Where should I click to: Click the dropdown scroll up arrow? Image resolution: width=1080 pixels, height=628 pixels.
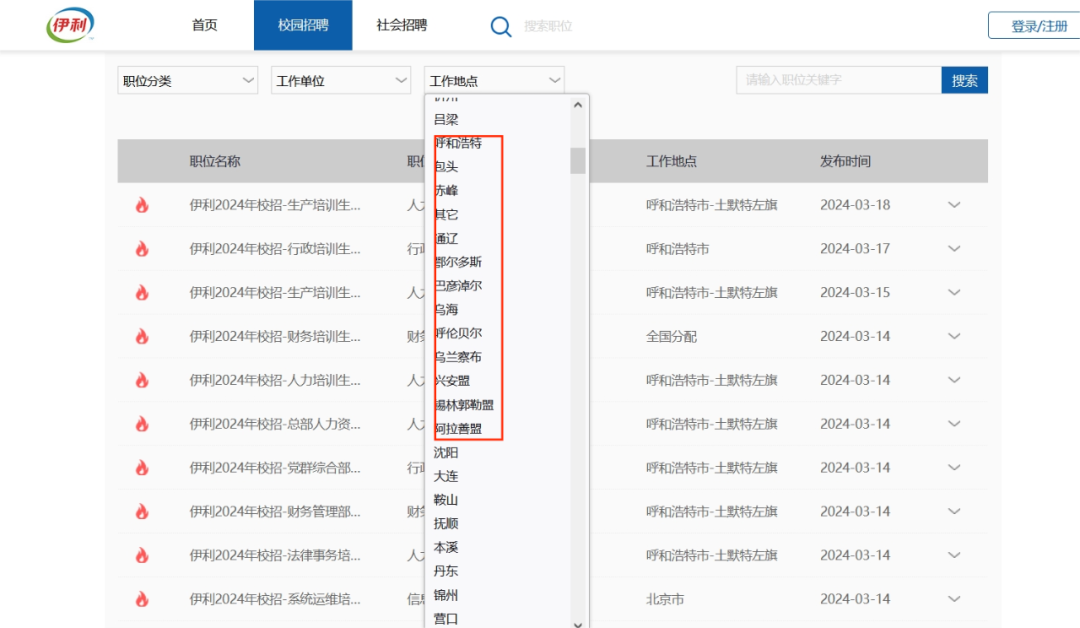coord(578,105)
